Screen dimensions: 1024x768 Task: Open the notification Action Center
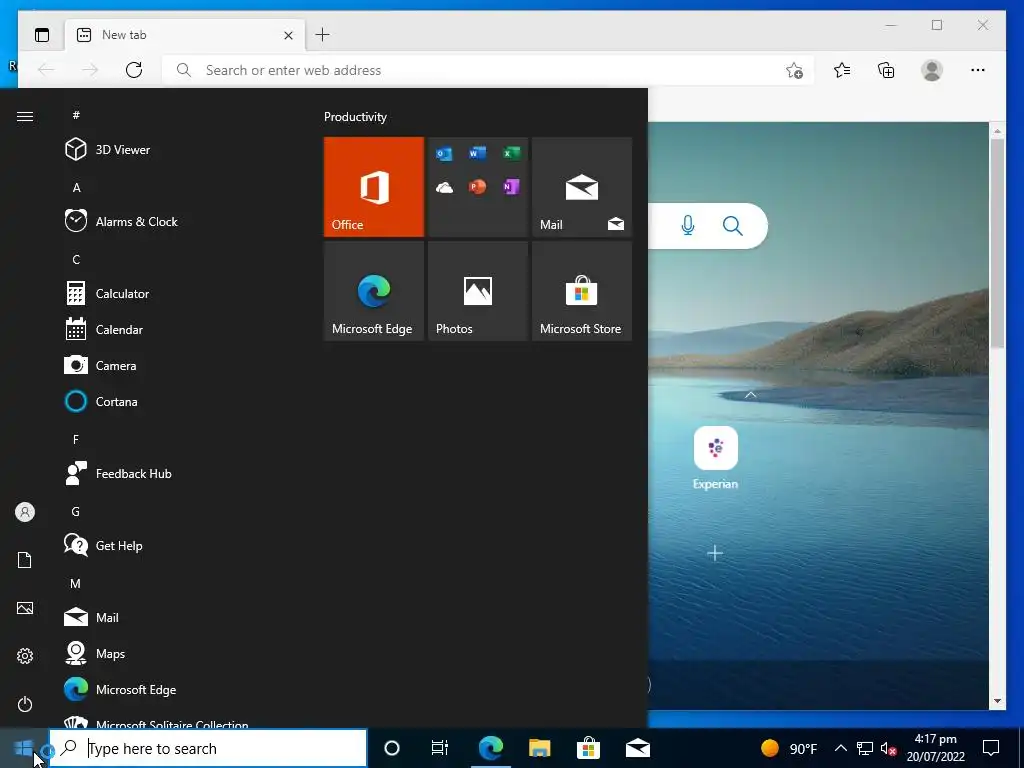coord(991,748)
